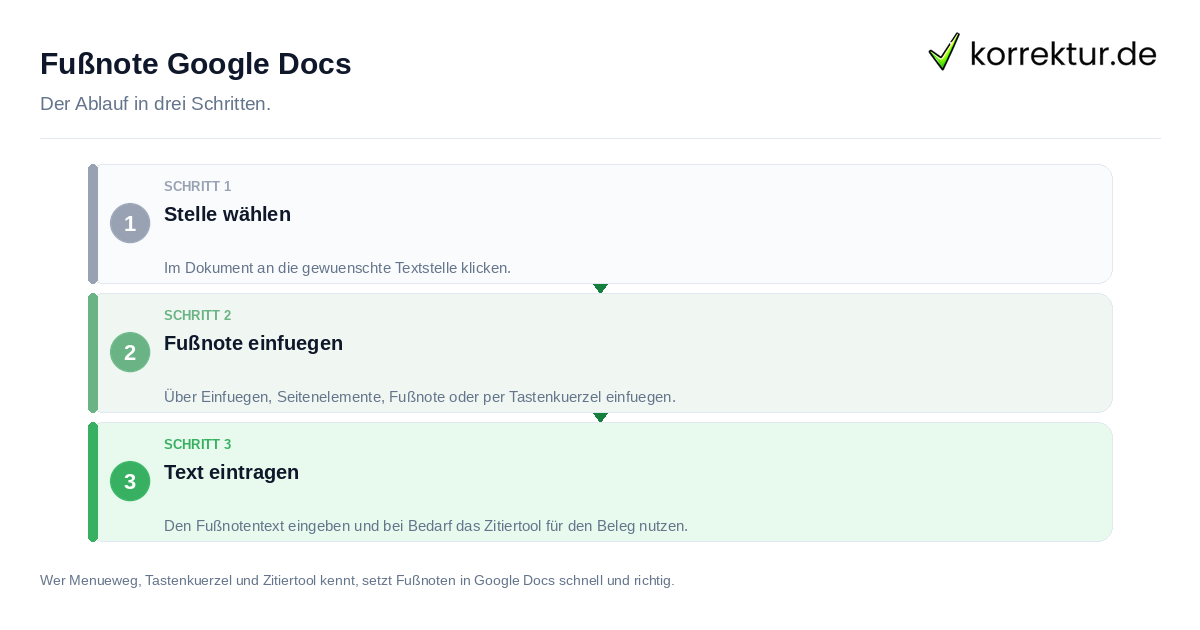Click the 'Stelle wählen' title
Image resolution: width=1200 pixels, height=630 pixels.
(227, 214)
